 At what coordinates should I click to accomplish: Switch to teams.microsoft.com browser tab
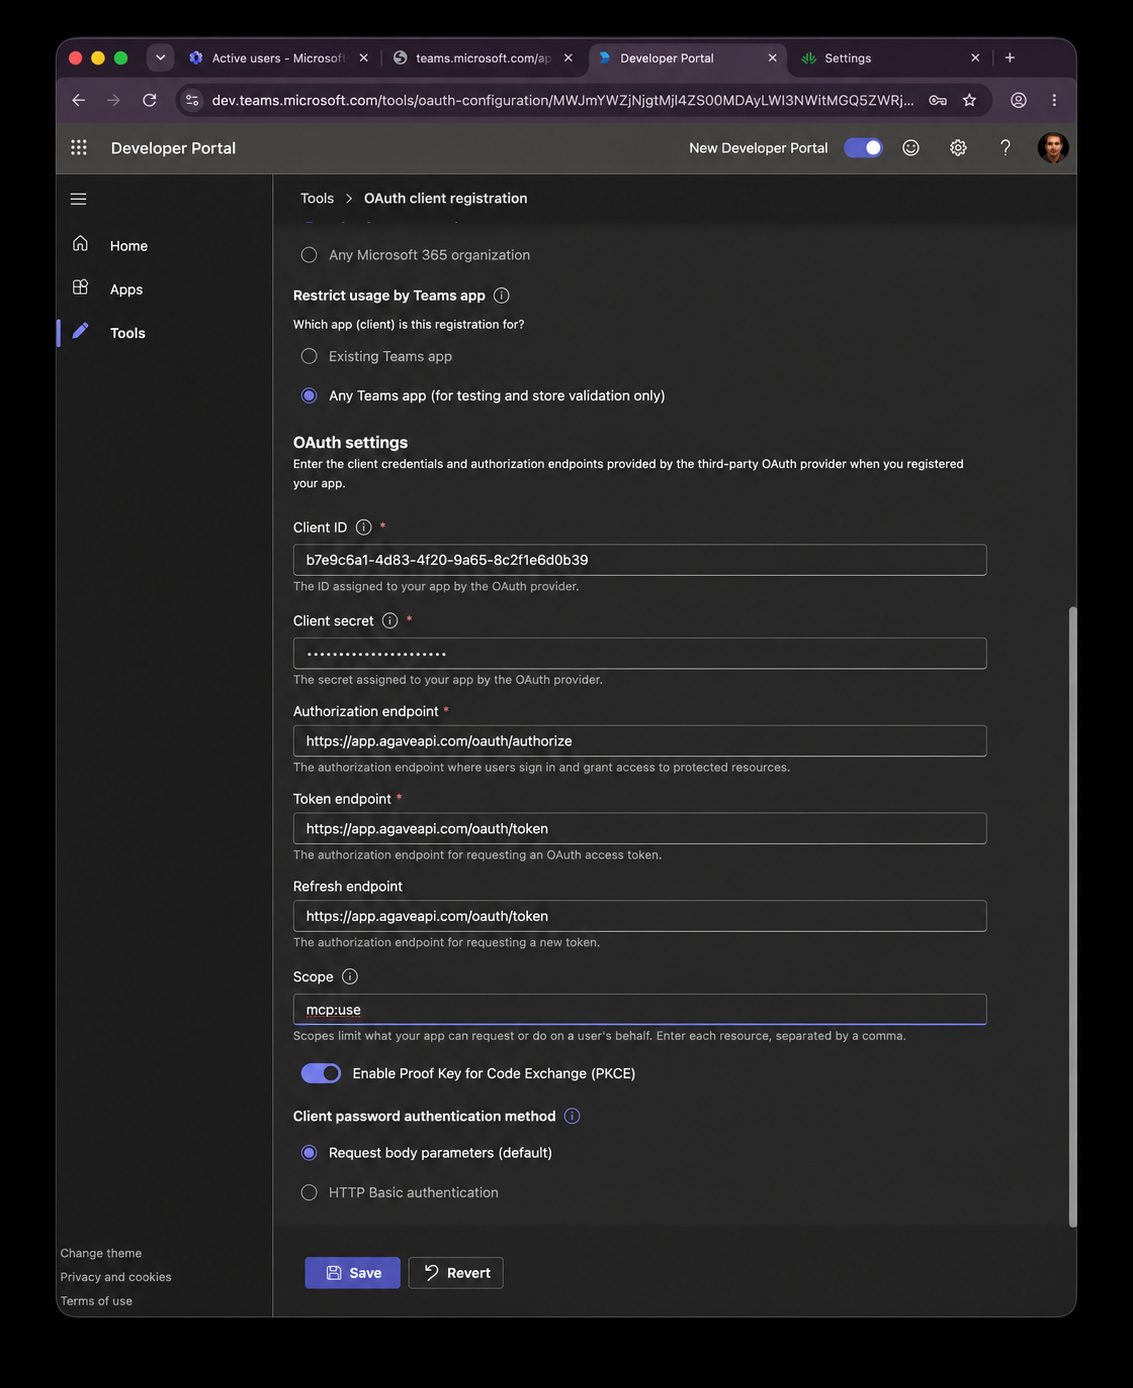483,58
